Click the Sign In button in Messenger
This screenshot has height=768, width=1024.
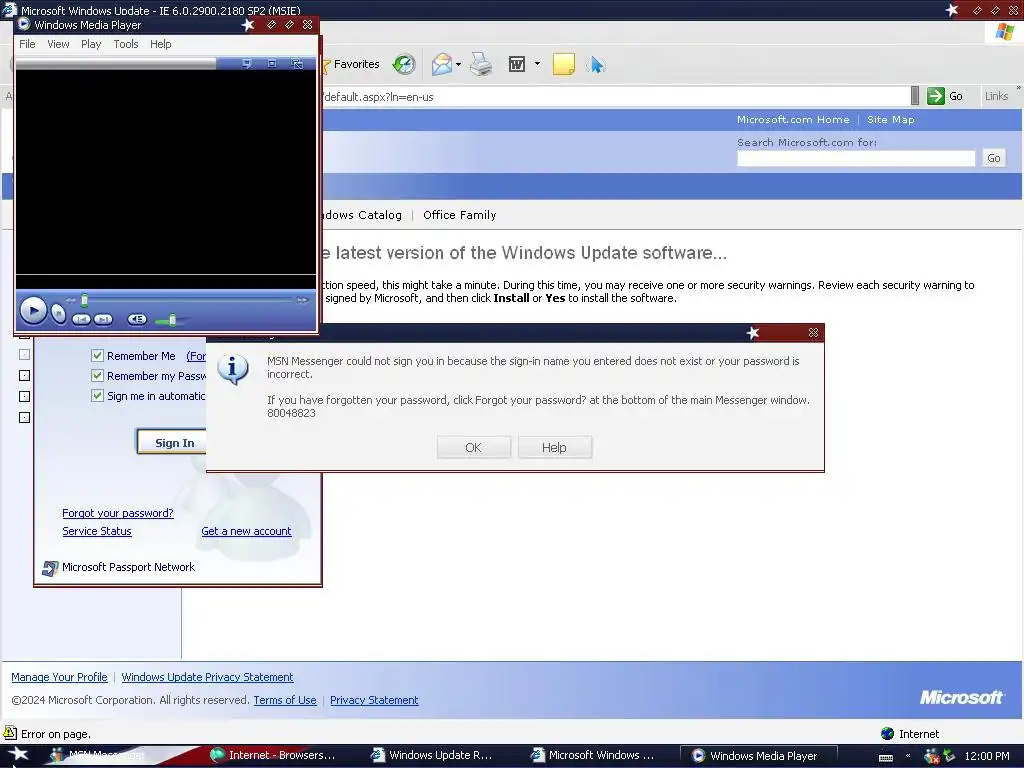(172, 442)
